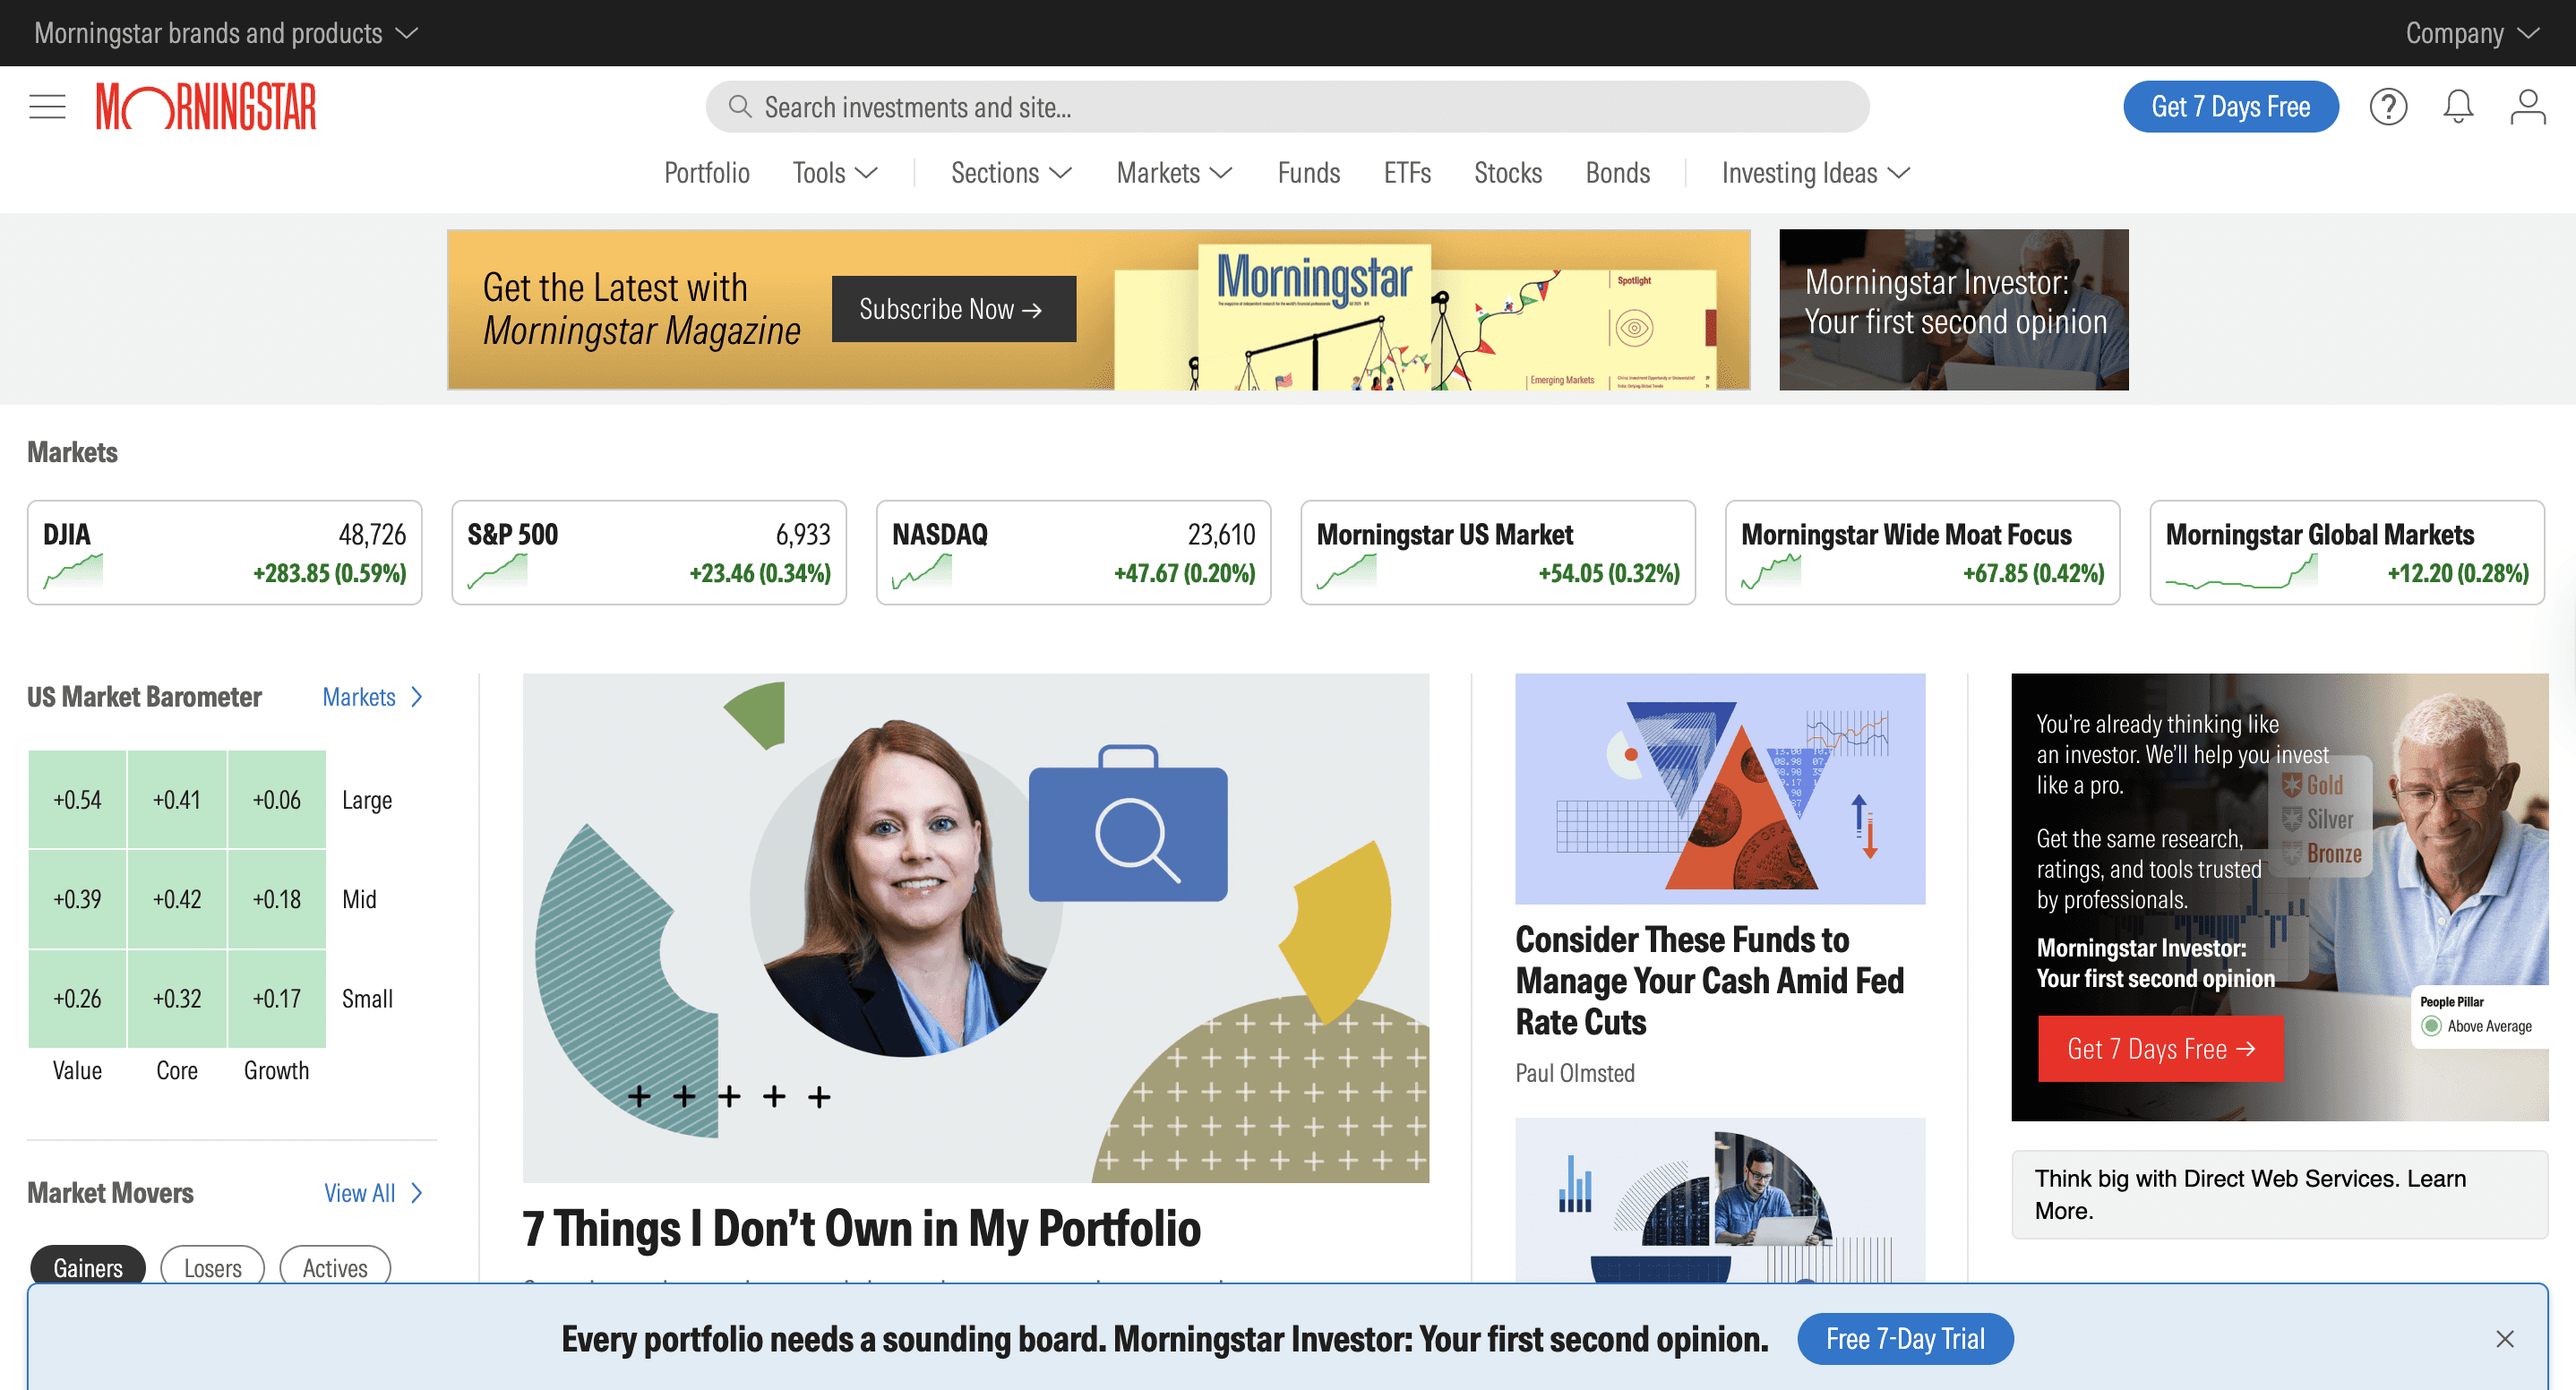Screen dimensions: 2576x1390
Task: Open the user account profile icon
Action: point(2527,107)
